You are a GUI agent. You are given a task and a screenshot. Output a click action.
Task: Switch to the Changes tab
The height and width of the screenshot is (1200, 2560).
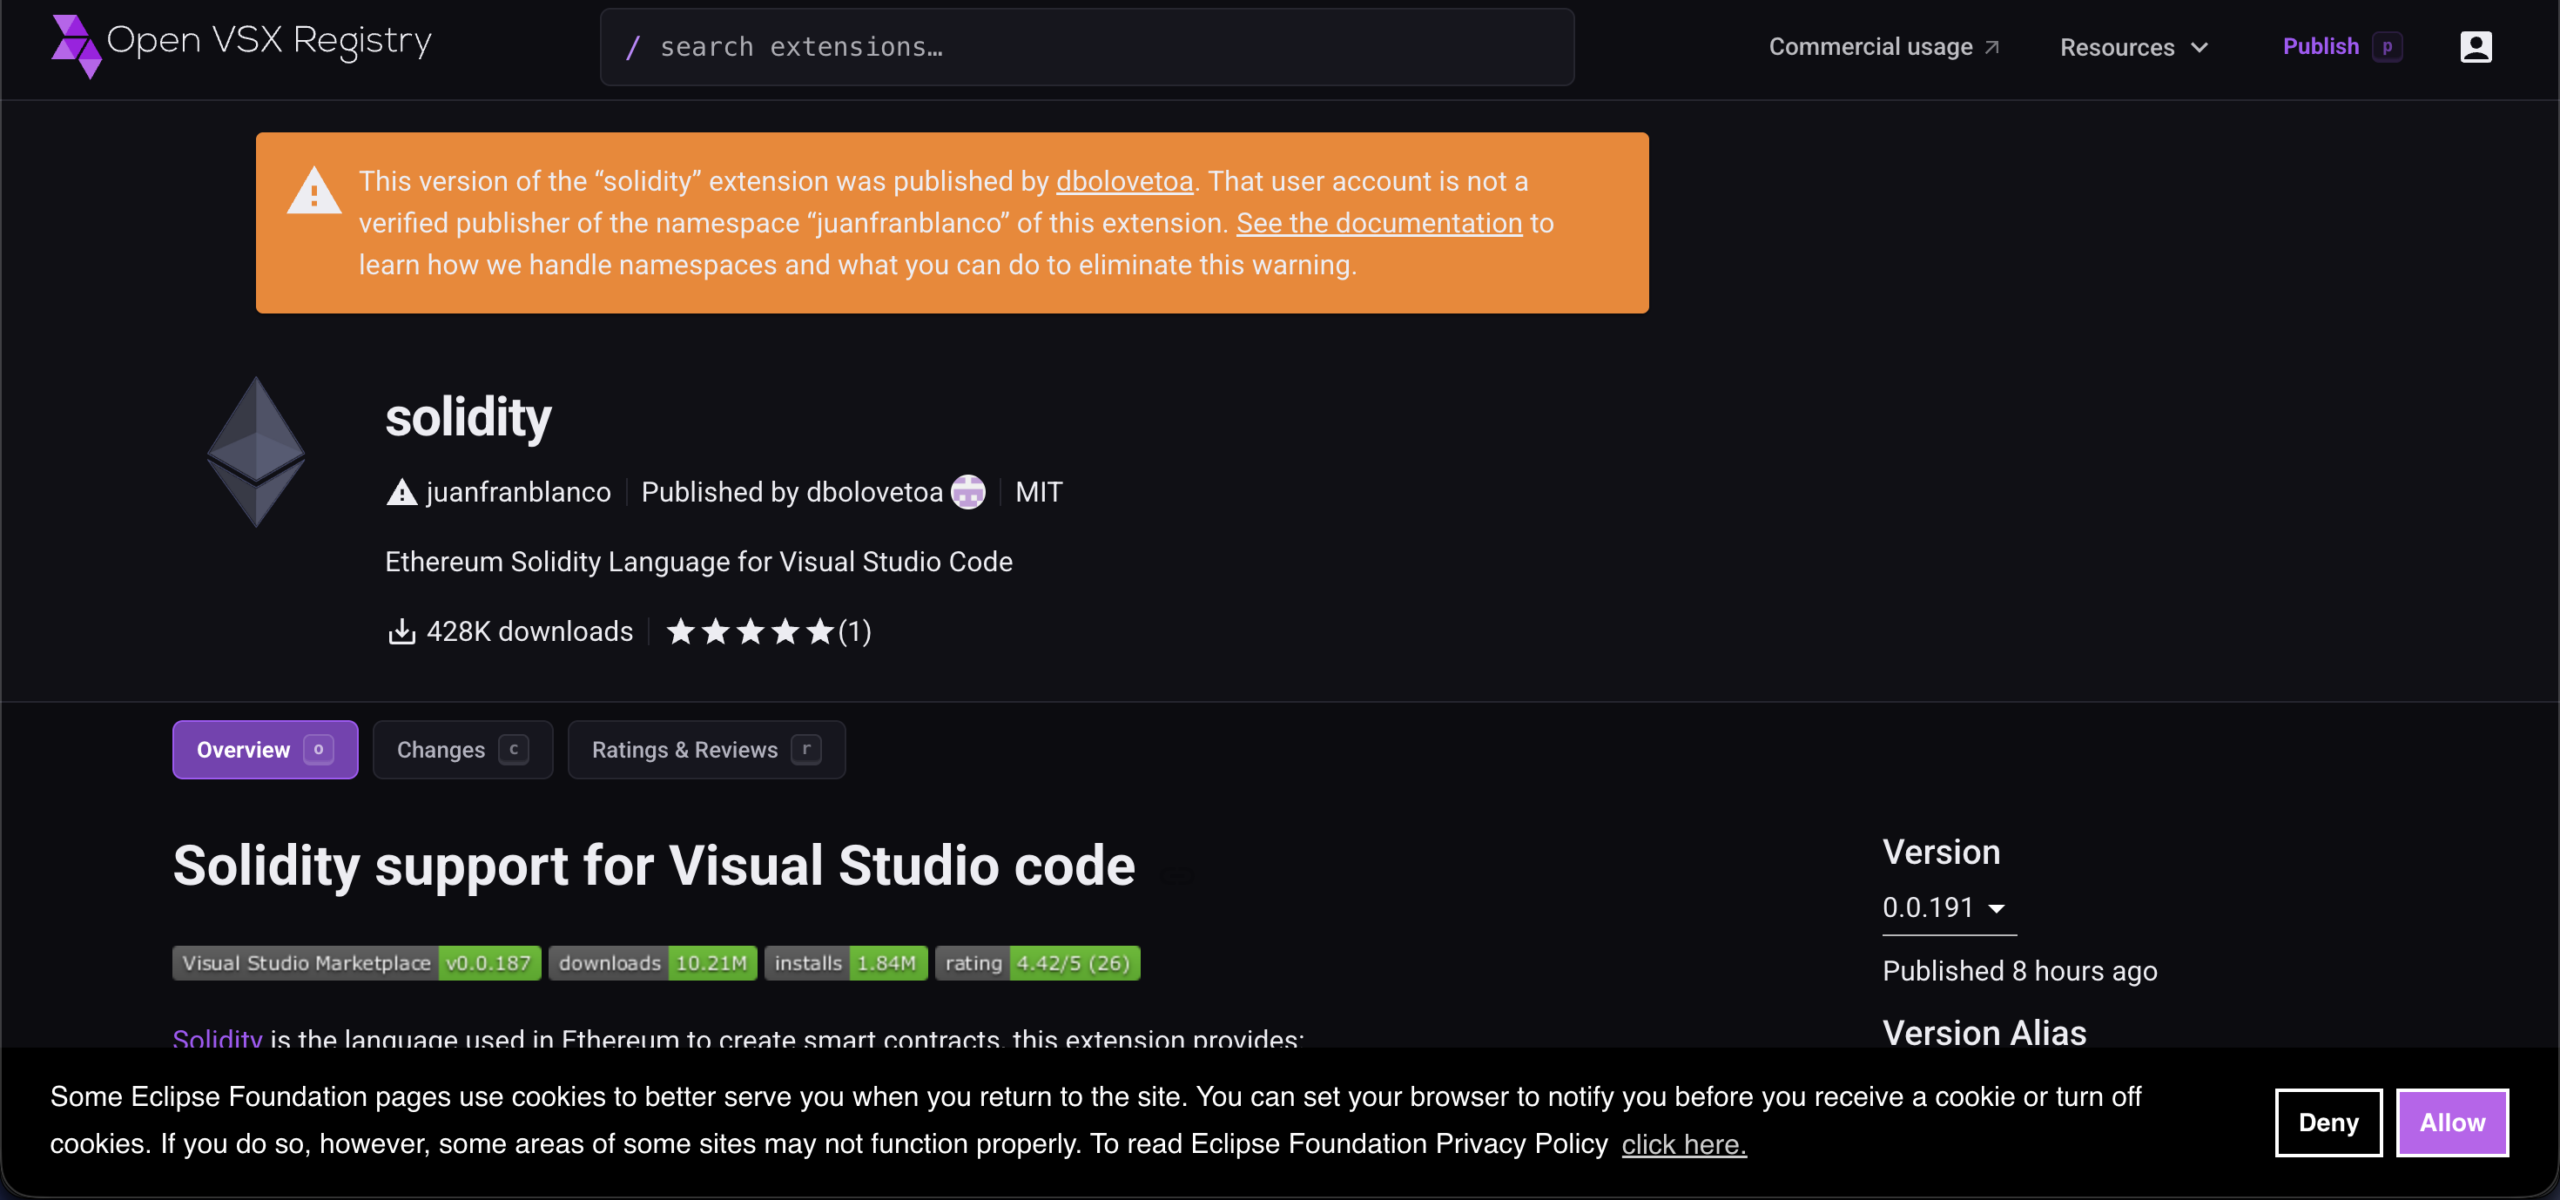coord(462,749)
